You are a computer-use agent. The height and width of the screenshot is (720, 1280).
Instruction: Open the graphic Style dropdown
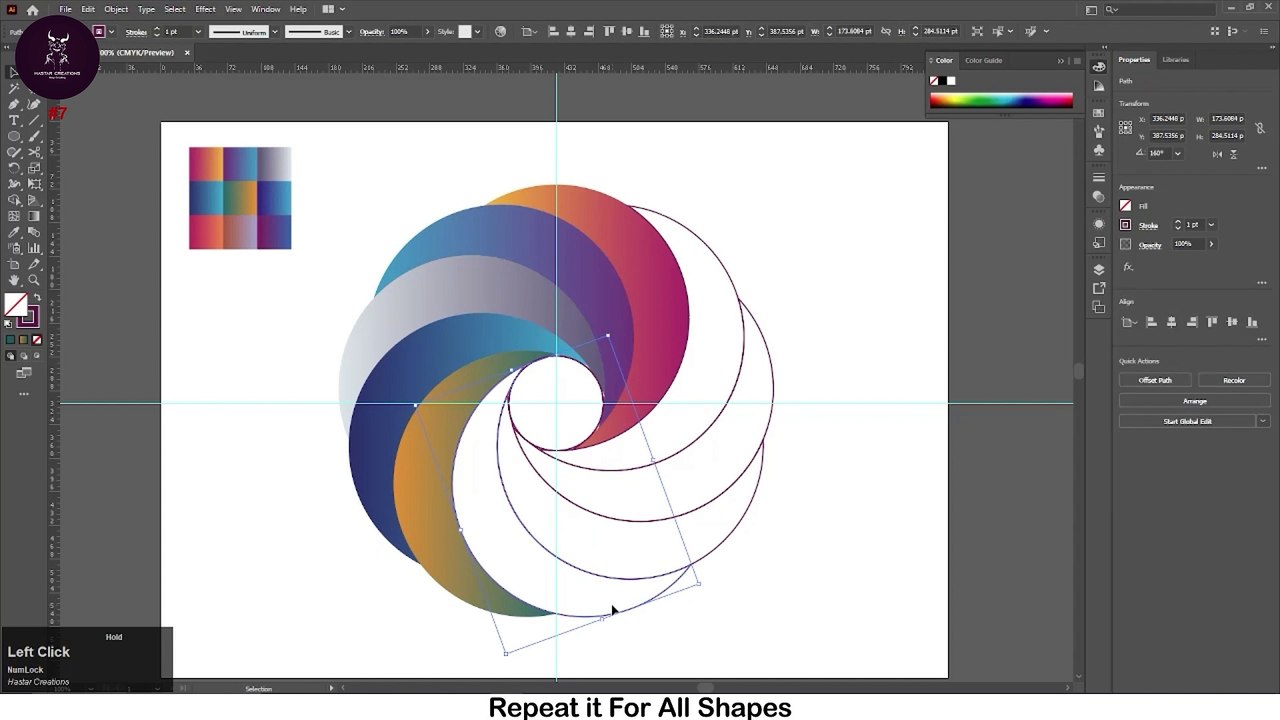pyautogui.click(x=479, y=32)
